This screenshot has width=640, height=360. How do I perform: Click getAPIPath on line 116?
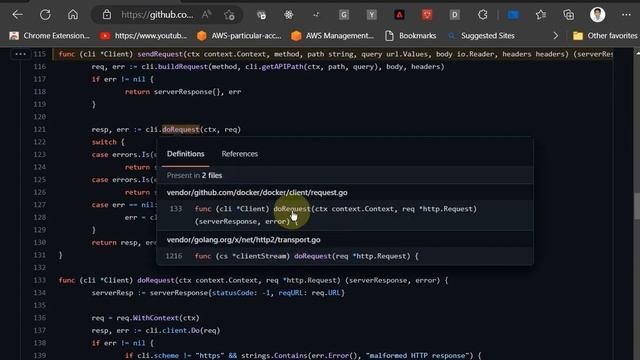(x=282, y=67)
